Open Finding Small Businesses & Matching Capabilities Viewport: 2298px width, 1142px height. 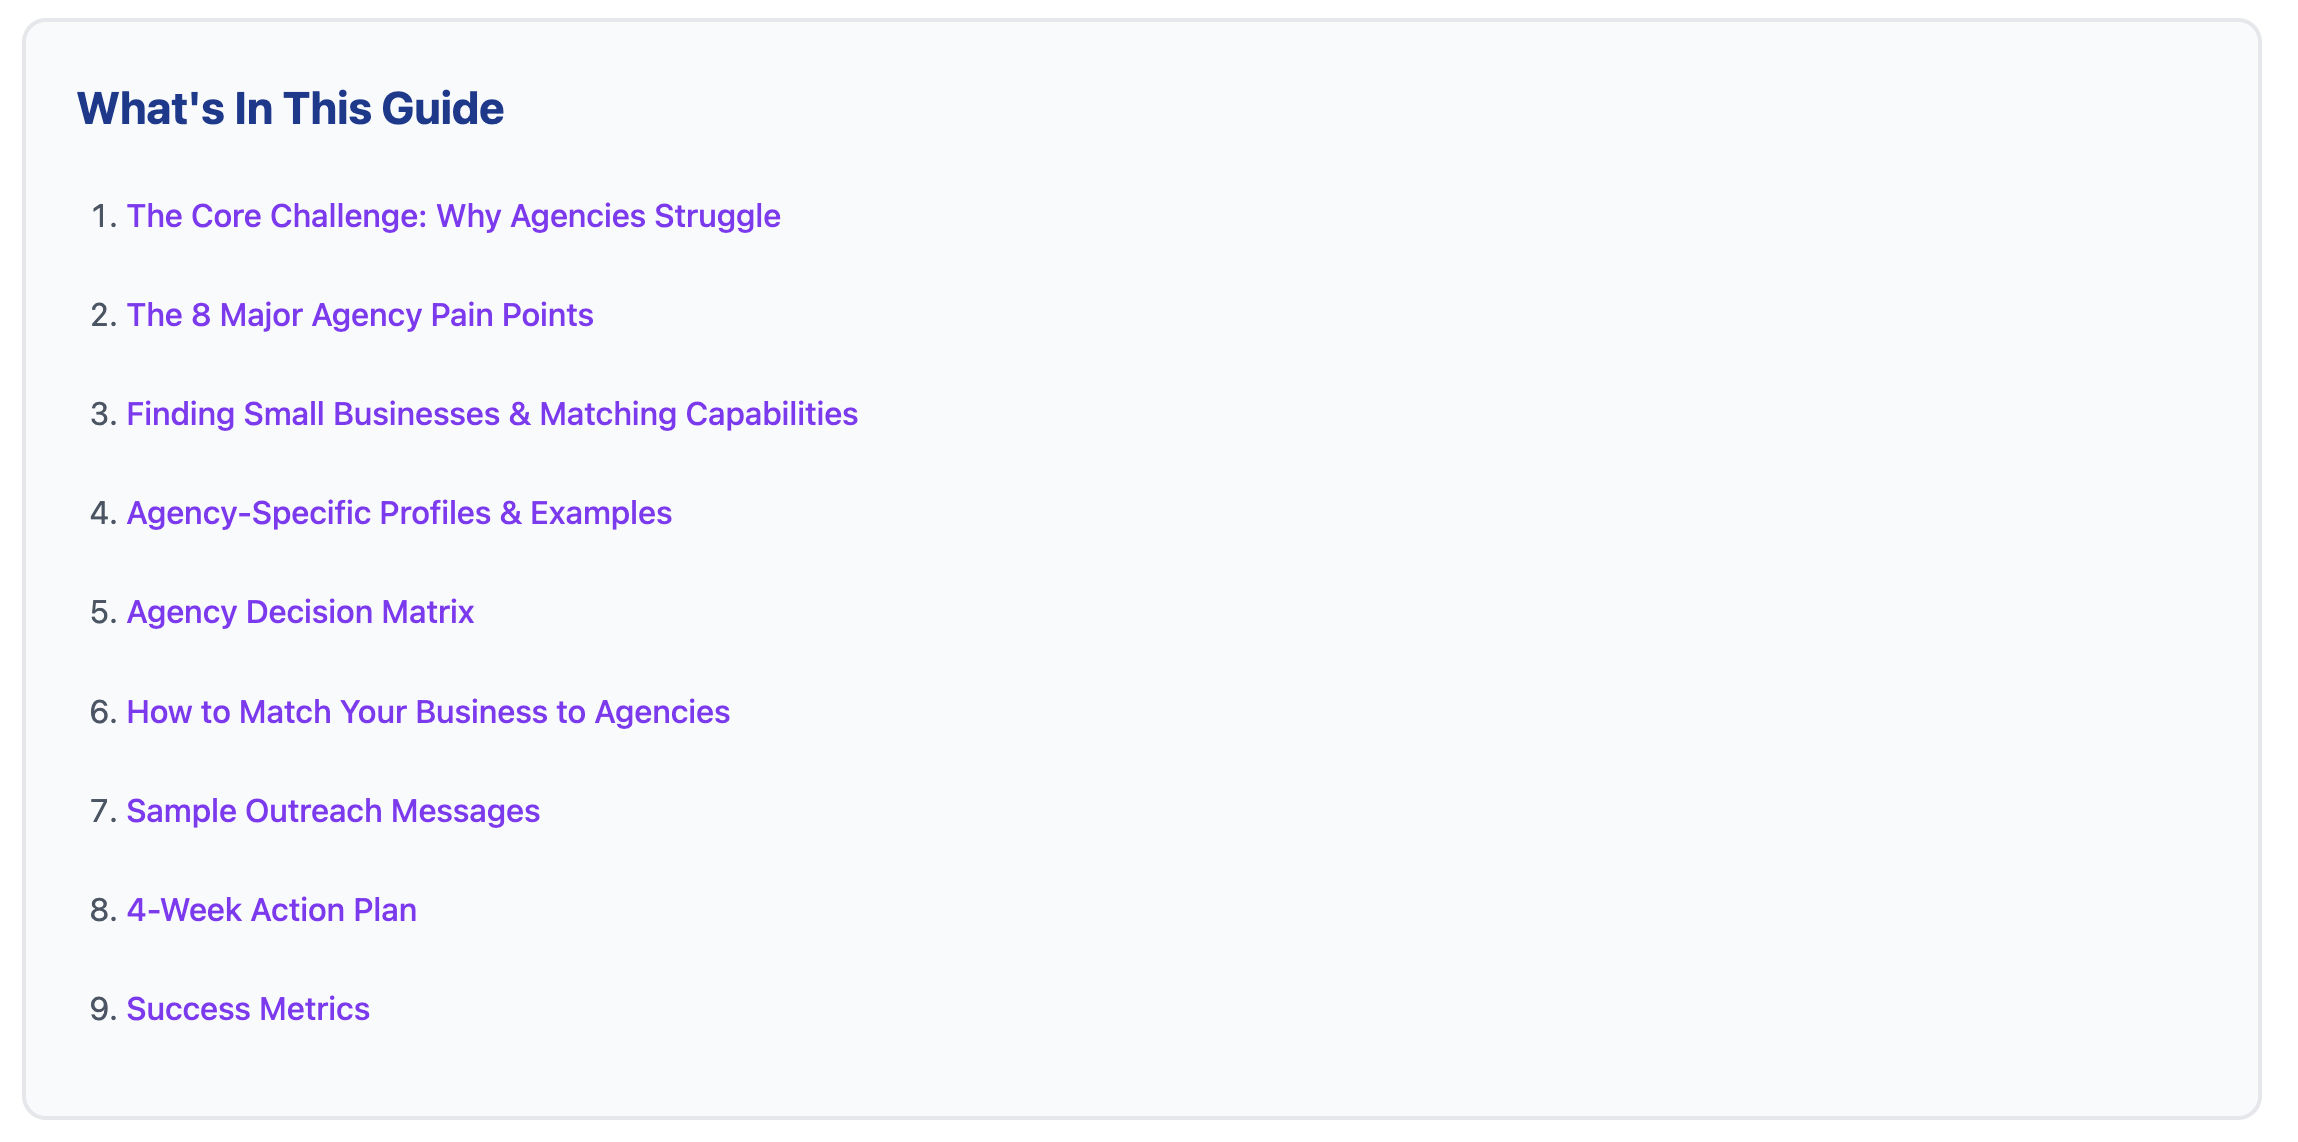pyautogui.click(x=491, y=413)
